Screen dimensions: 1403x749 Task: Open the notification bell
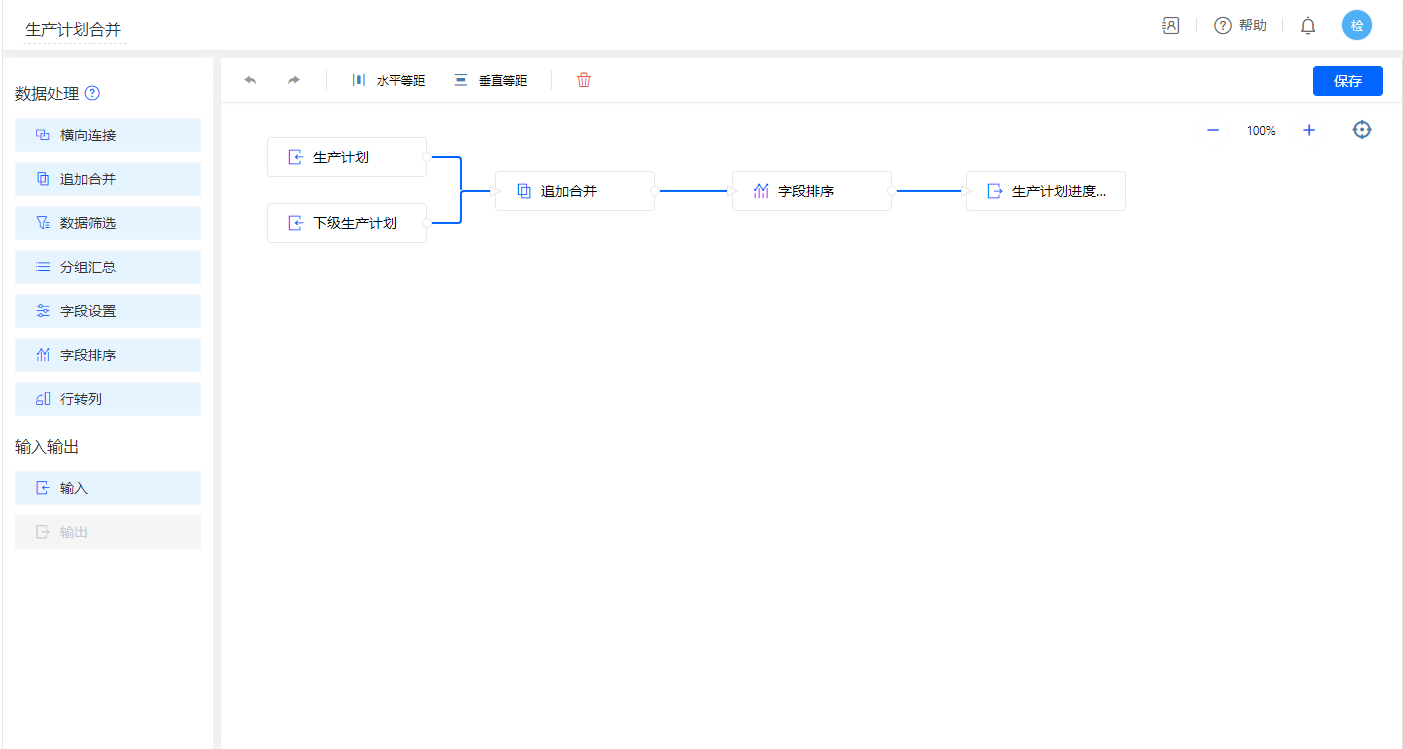1307,26
